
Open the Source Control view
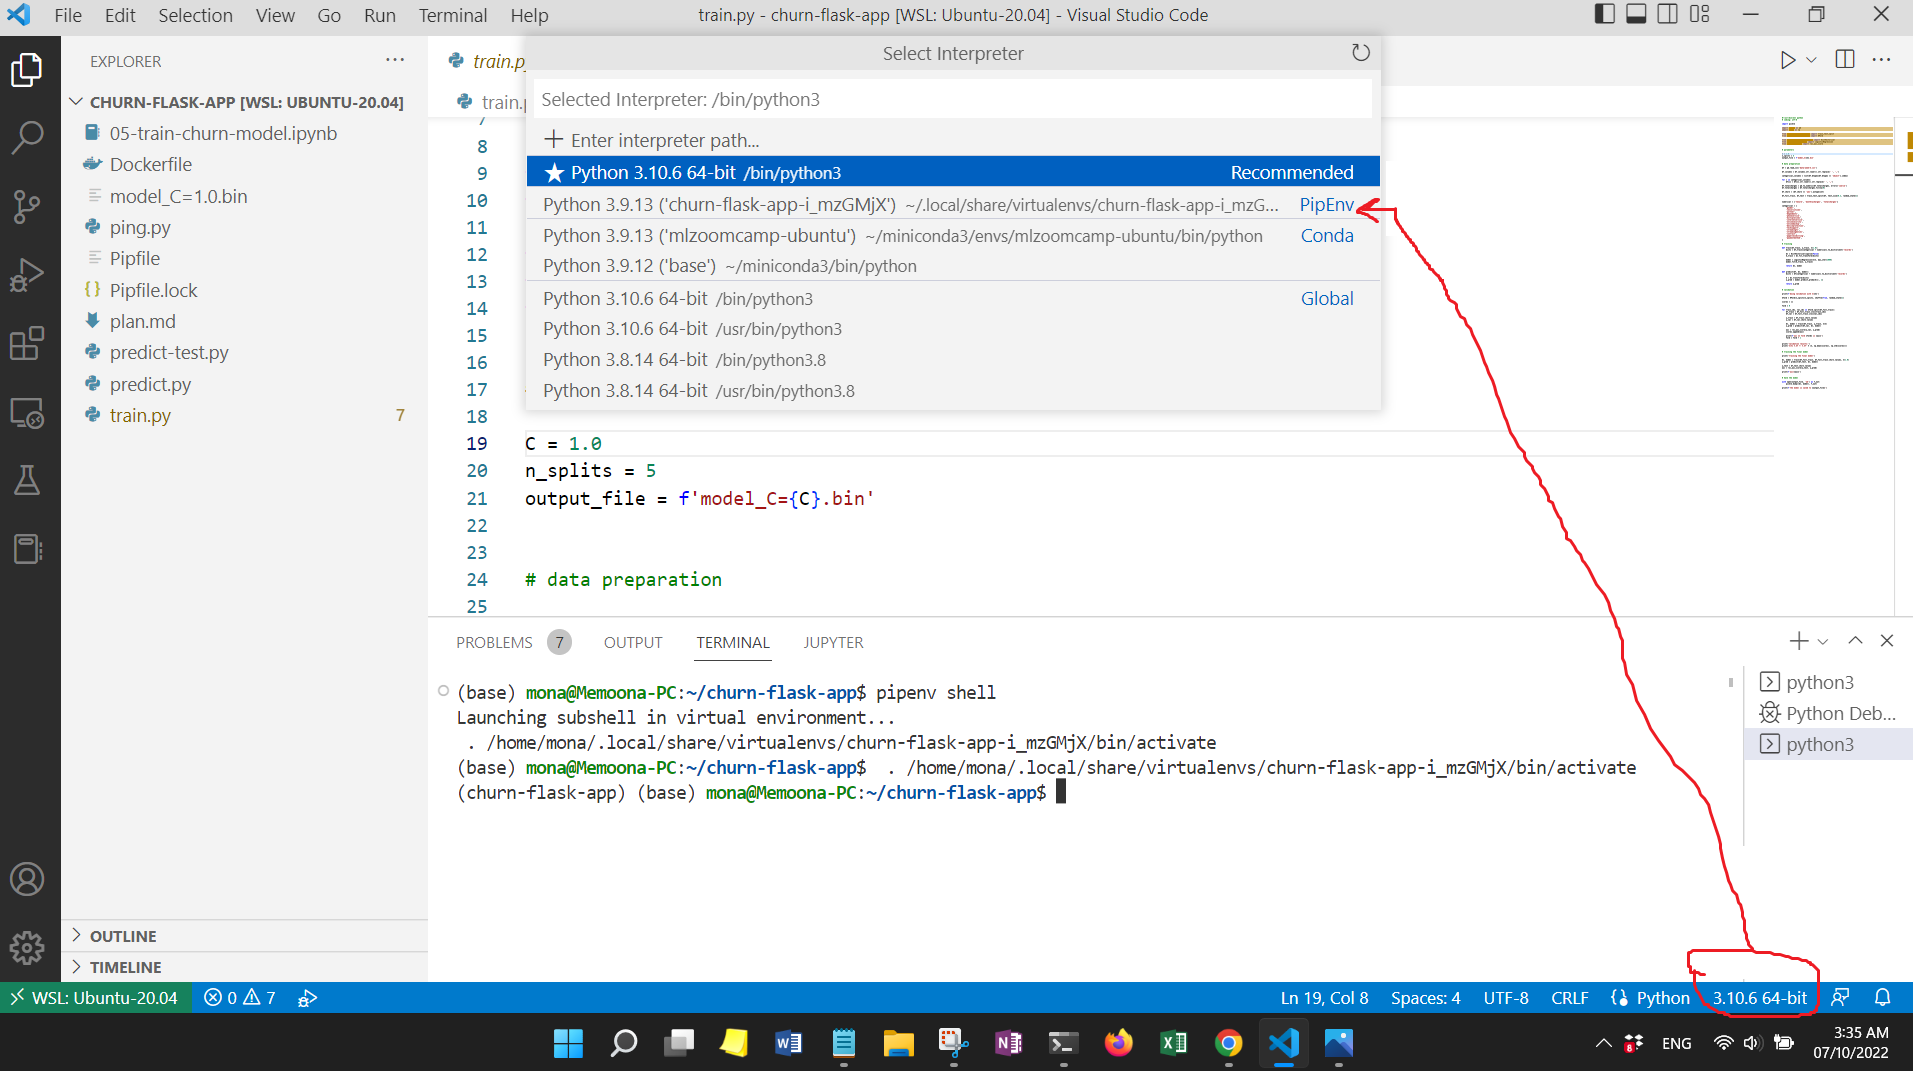tap(27, 207)
